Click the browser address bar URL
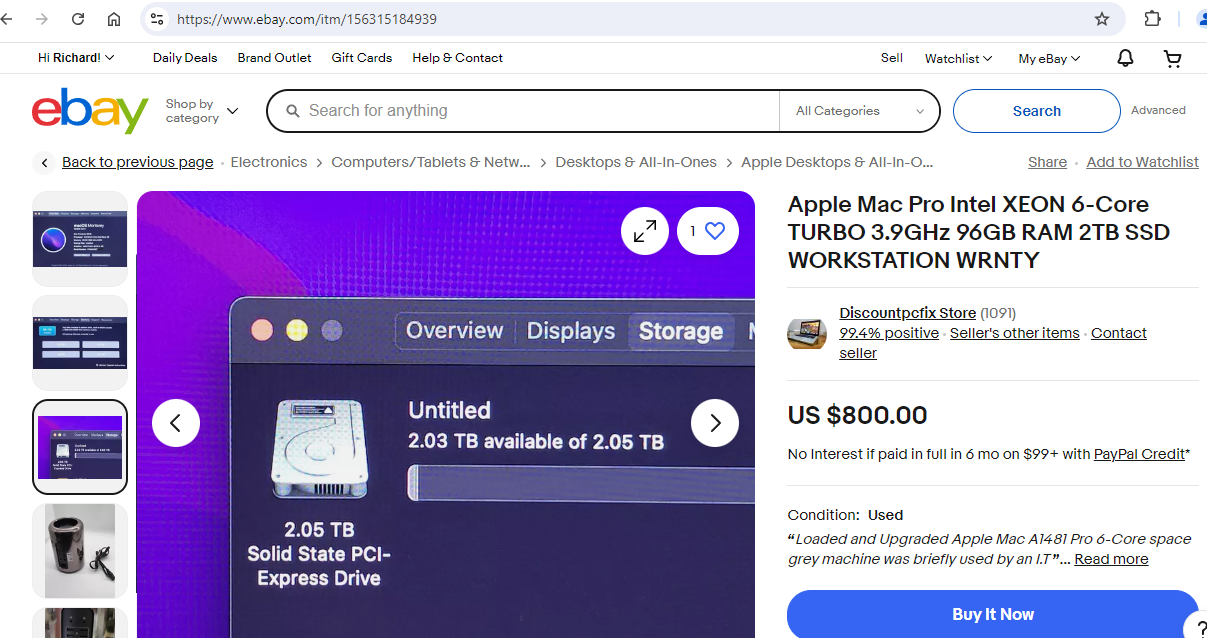1207x638 pixels. tap(306, 19)
